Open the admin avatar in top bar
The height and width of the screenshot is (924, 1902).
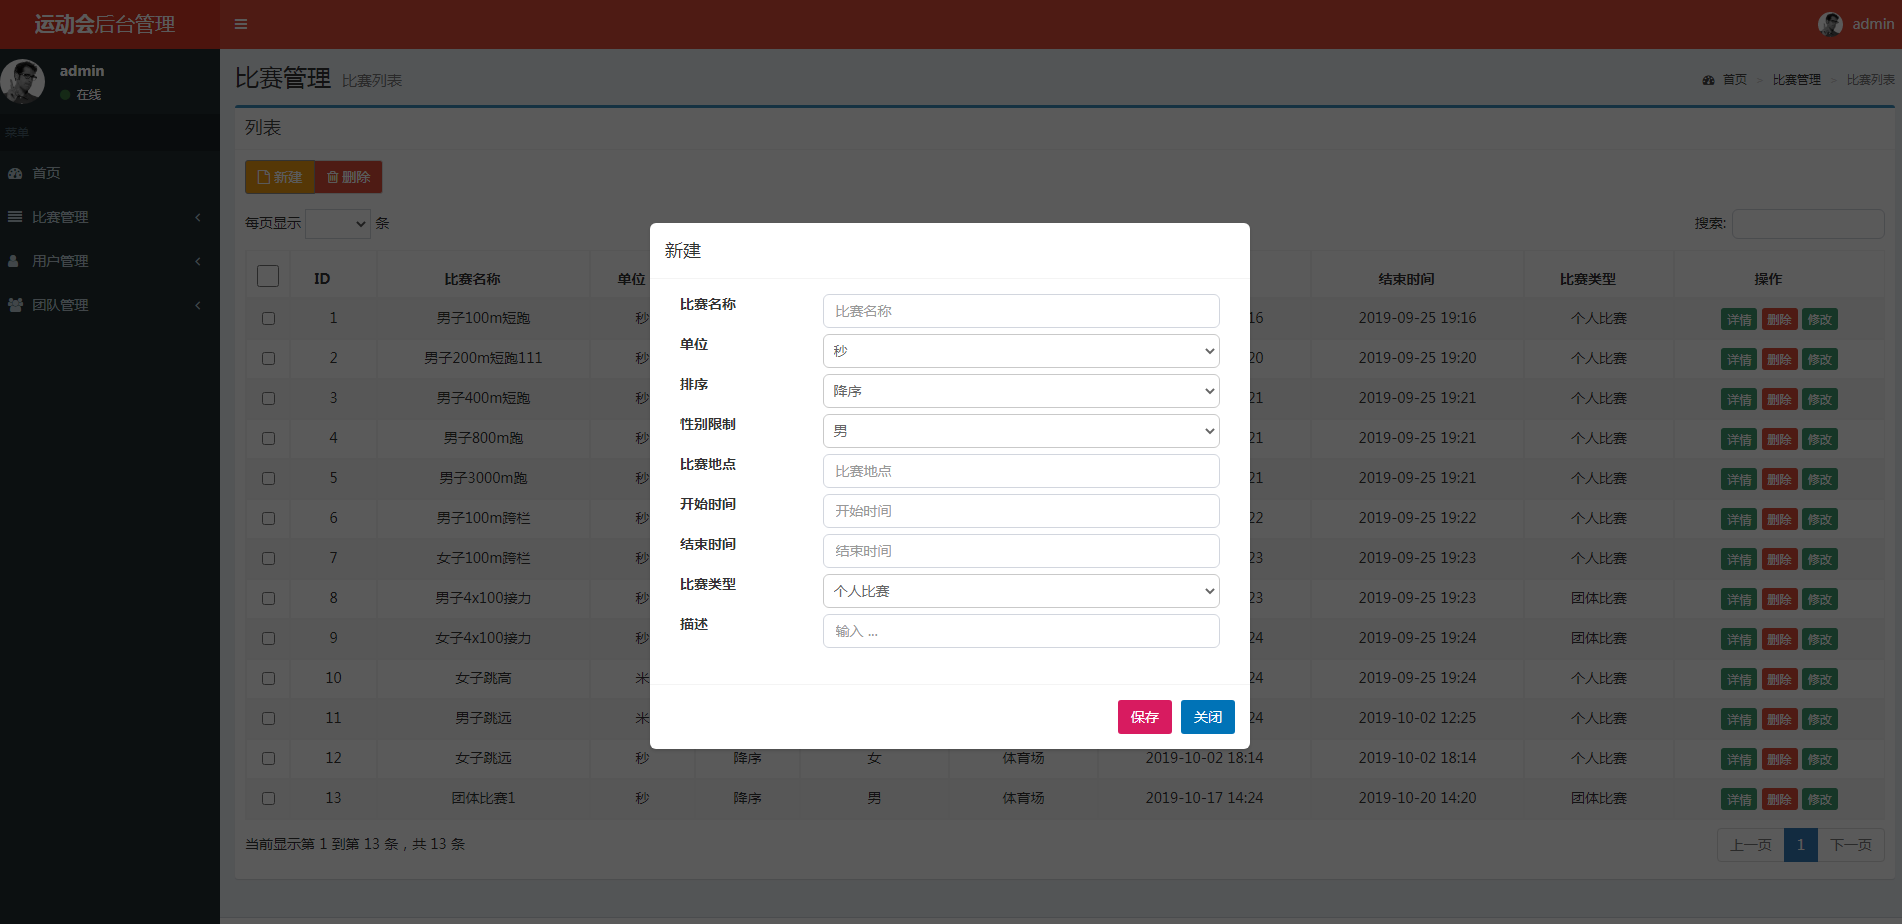coord(1830,24)
